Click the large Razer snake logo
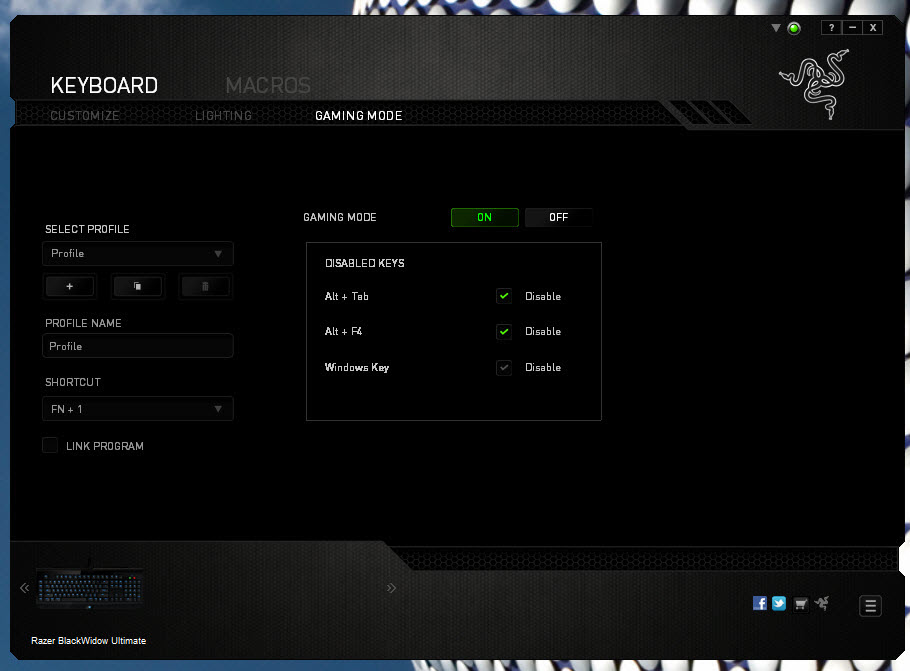 point(815,84)
